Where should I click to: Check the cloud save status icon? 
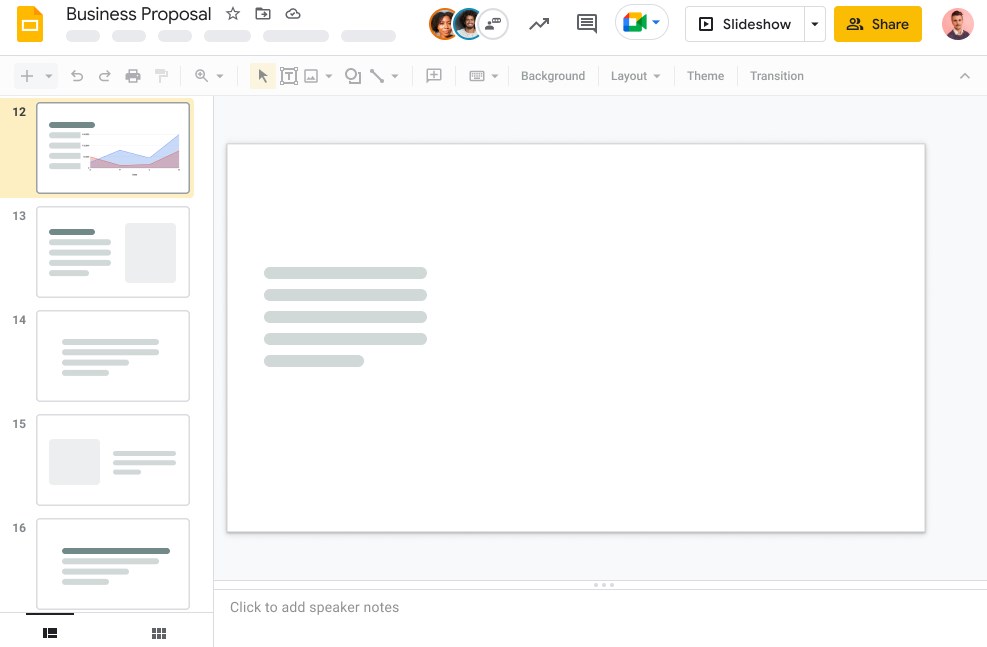point(293,13)
